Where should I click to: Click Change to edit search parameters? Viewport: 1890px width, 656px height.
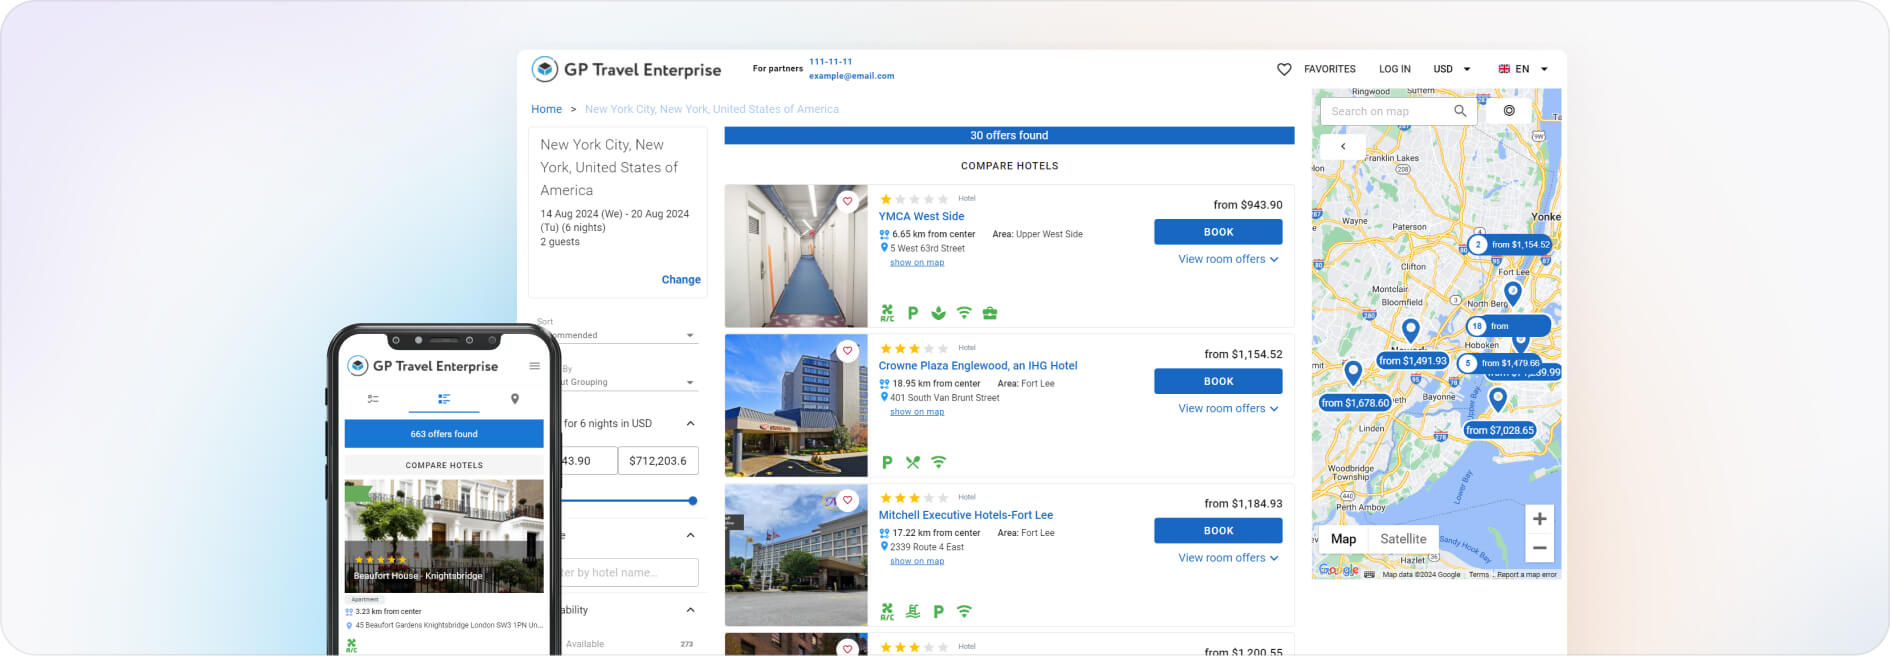coord(681,280)
